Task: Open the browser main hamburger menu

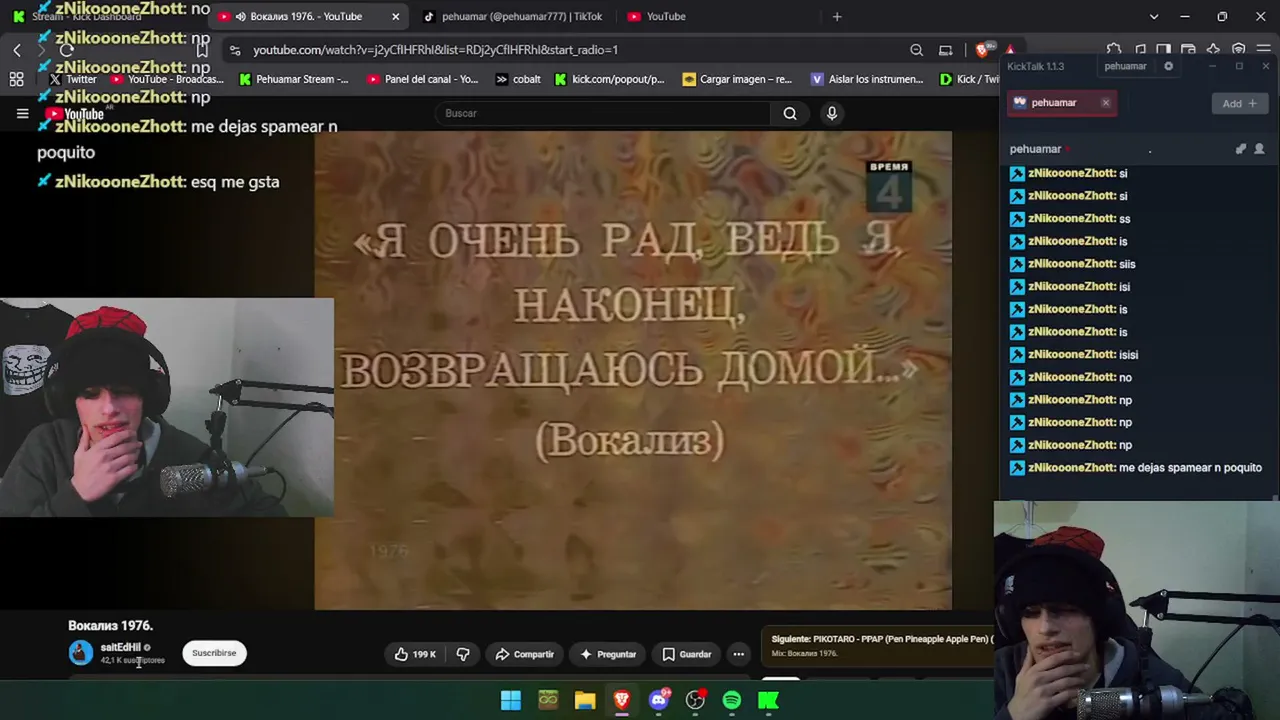Action: (1264, 50)
